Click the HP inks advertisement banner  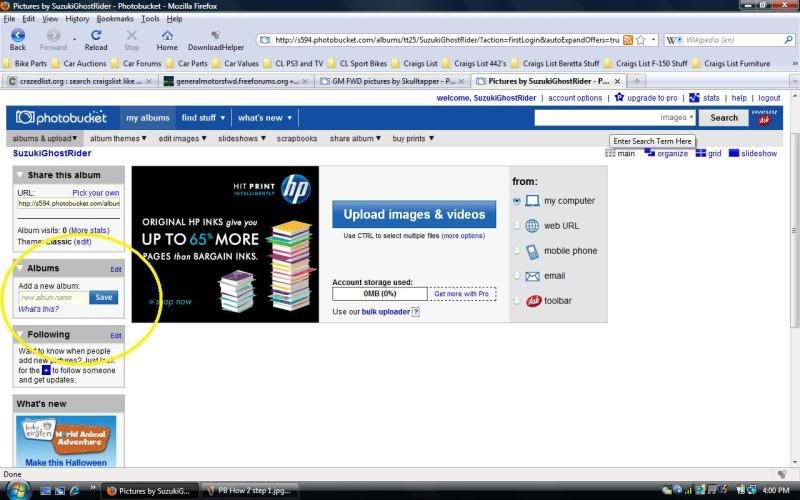pyautogui.click(x=225, y=244)
